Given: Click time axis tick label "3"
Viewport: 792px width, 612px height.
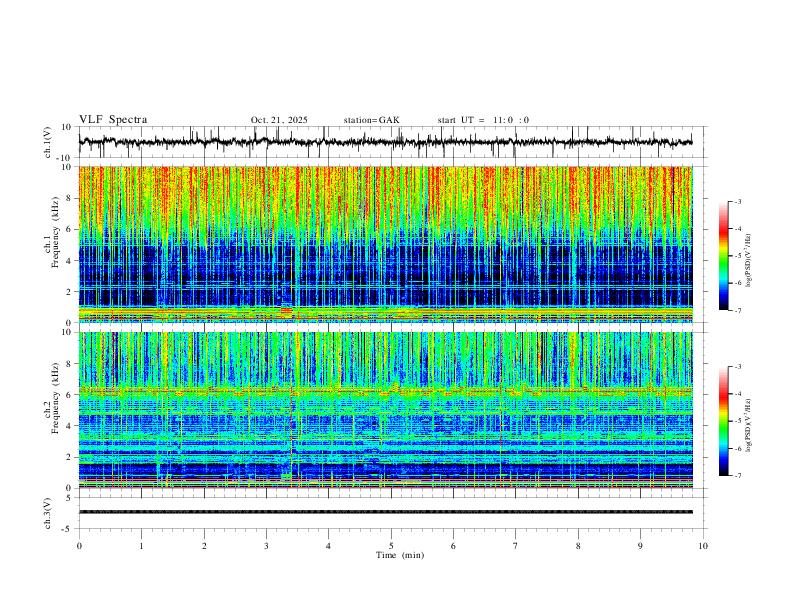Looking at the screenshot, I should click(x=266, y=546).
